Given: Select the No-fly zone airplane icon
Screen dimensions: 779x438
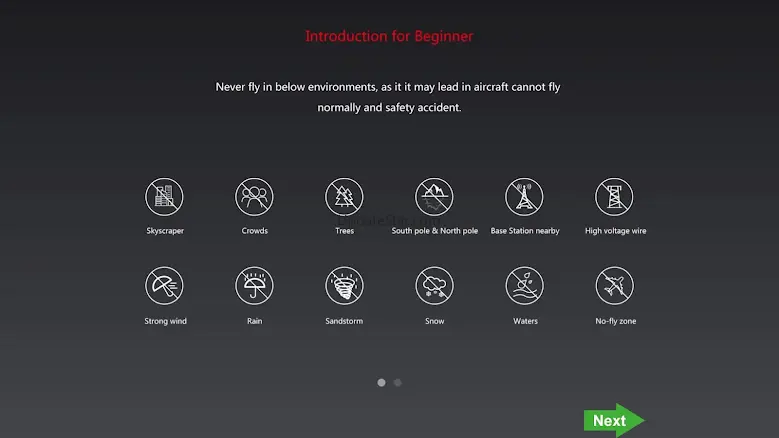Looking at the screenshot, I should coord(615,286).
